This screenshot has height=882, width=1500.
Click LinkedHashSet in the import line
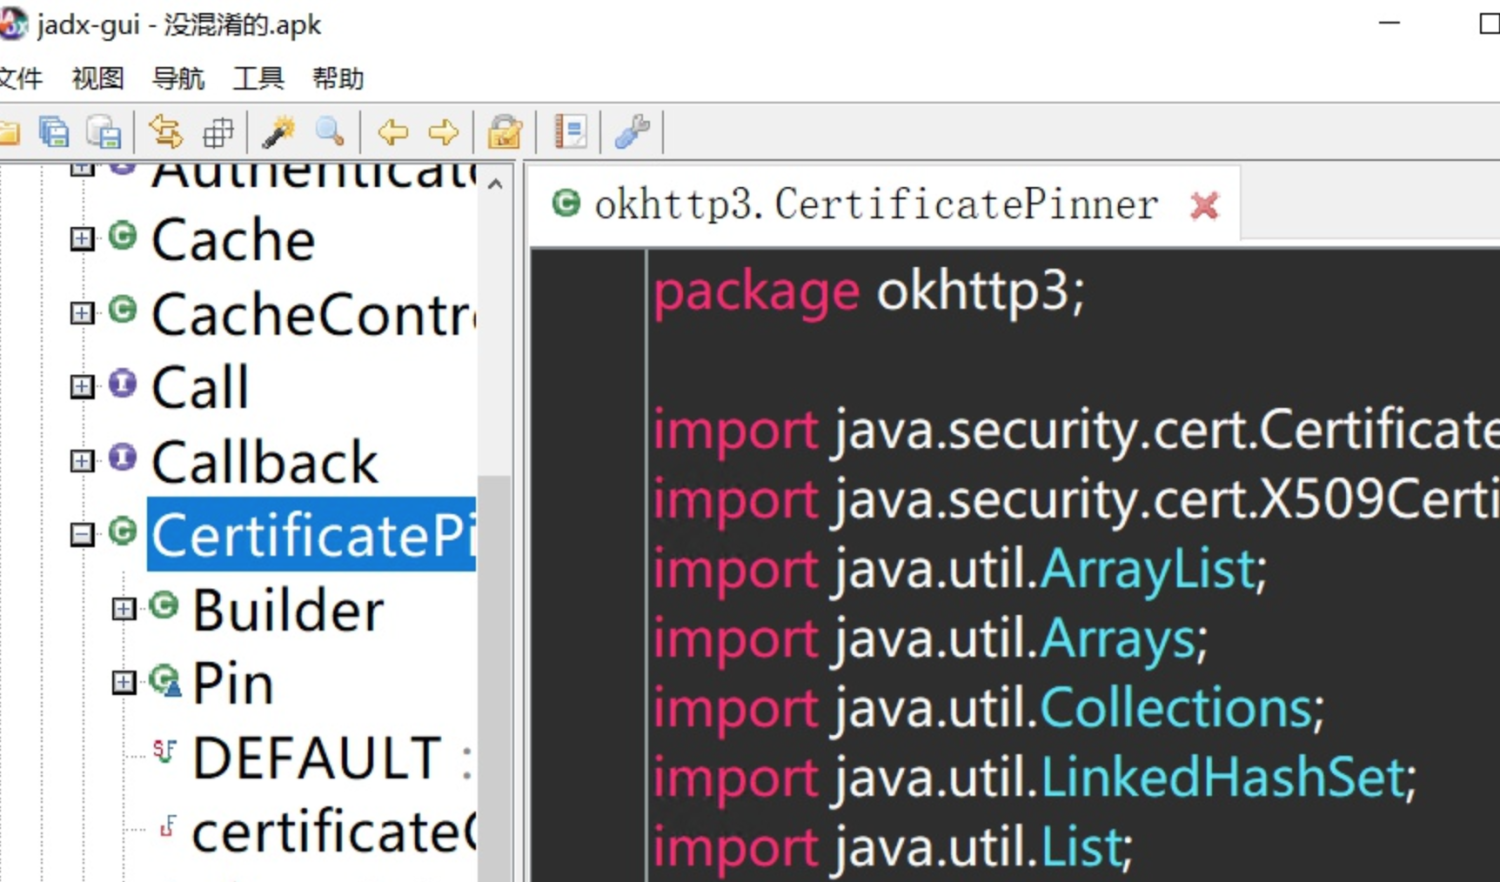pyautogui.click(x=1222, y=777)
